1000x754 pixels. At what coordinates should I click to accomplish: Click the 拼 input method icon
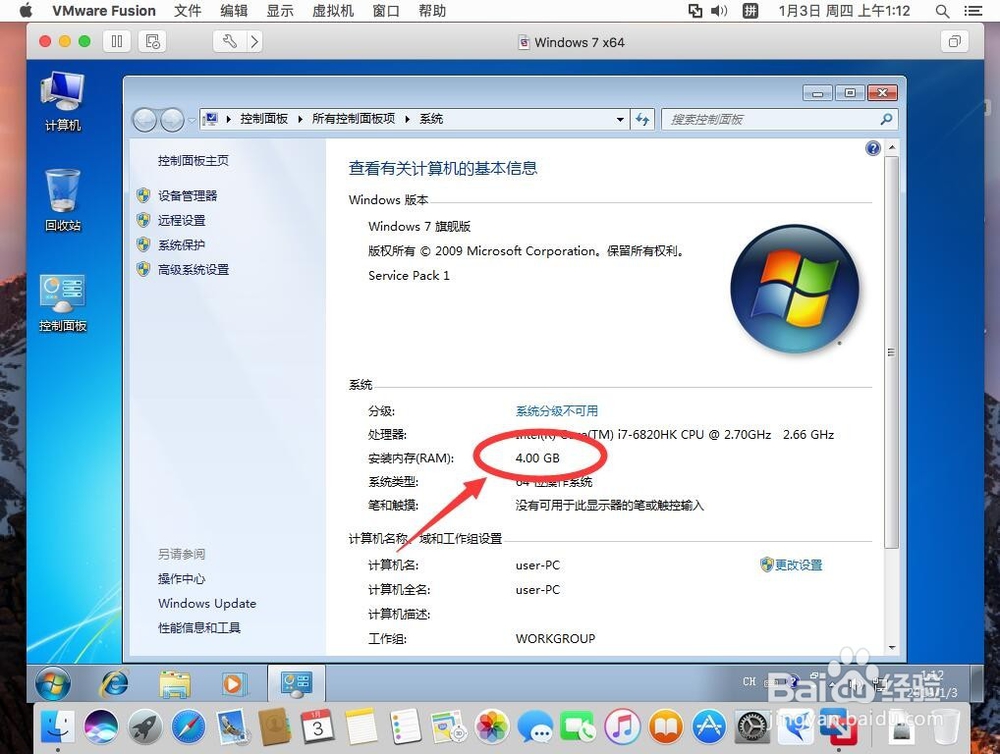pyautogui.click(x=750, y=11)
